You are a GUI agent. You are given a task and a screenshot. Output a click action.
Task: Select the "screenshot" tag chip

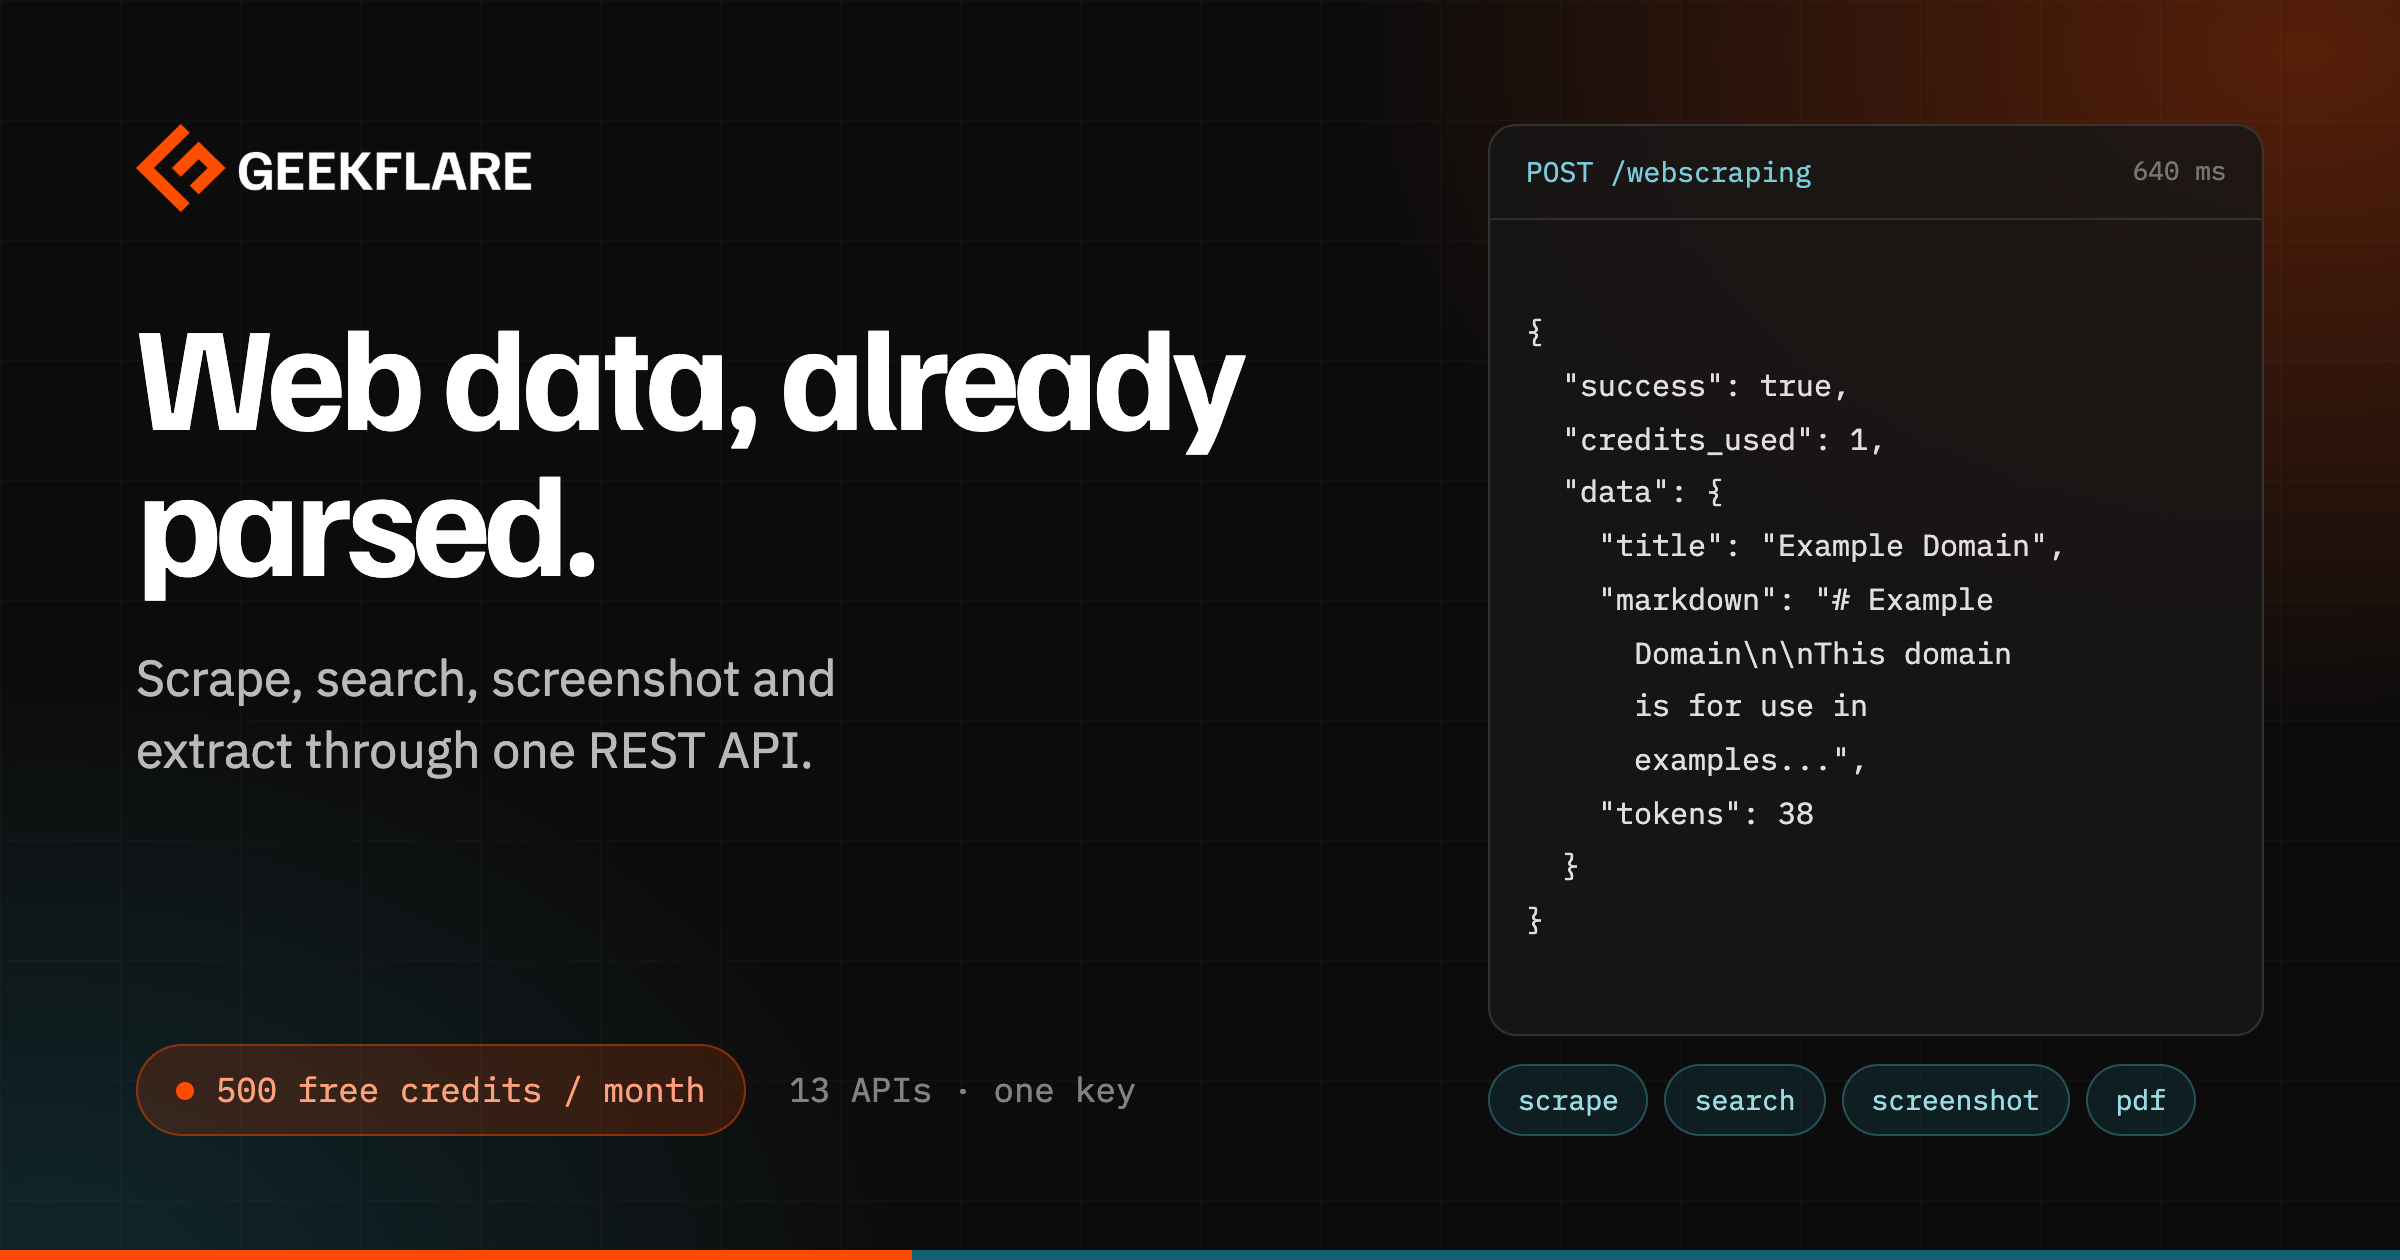pos(1955,1100)
